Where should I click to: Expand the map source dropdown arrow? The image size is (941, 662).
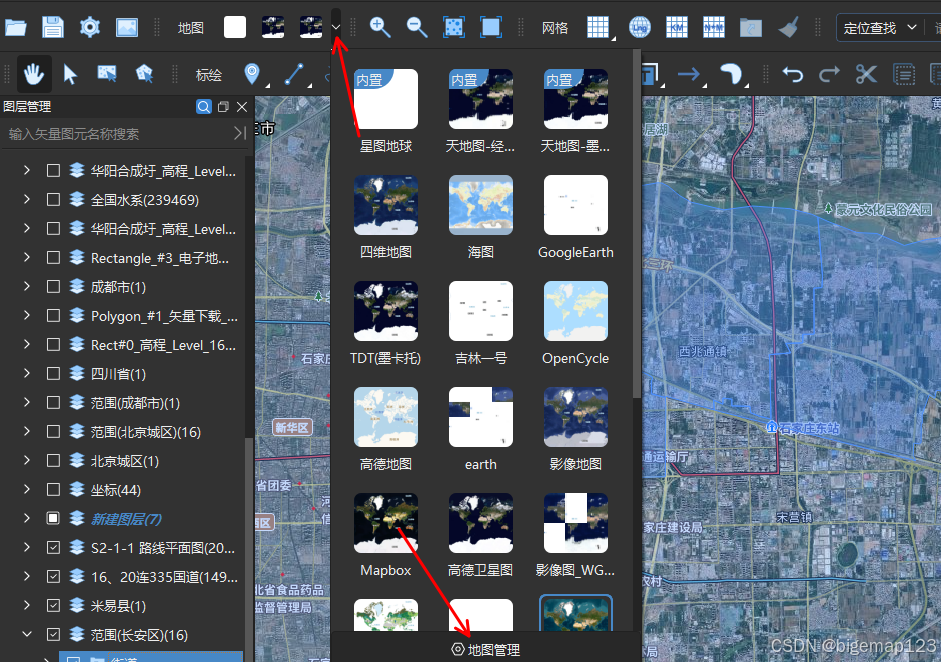[336, 28]
